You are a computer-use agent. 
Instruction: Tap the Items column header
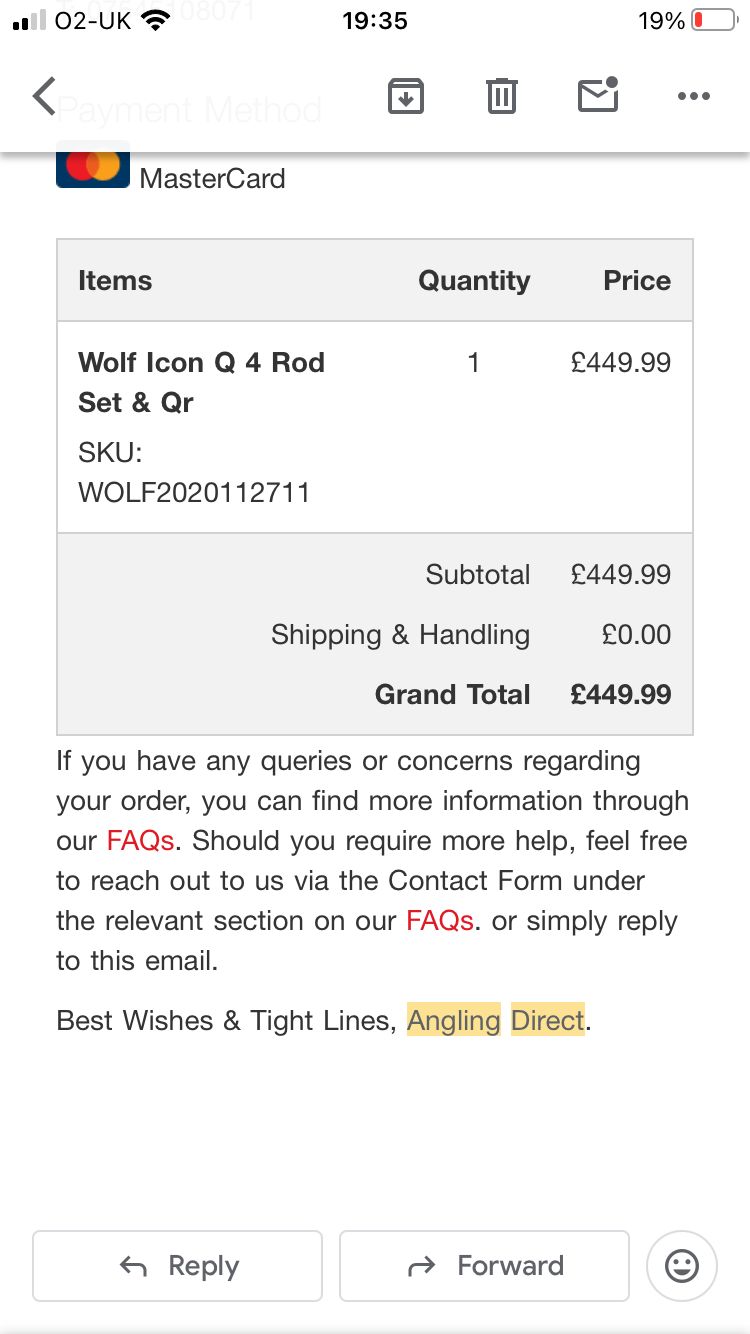coord(115,281)
